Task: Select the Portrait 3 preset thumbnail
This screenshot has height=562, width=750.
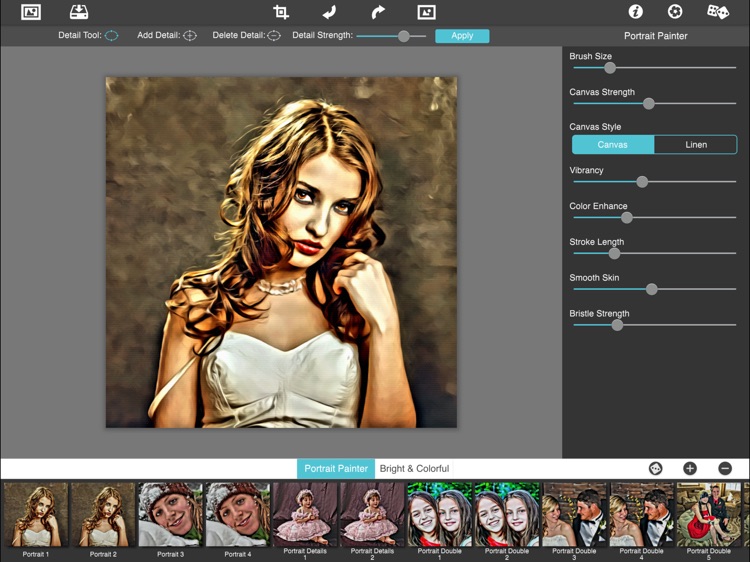Action: pos(171,515)
